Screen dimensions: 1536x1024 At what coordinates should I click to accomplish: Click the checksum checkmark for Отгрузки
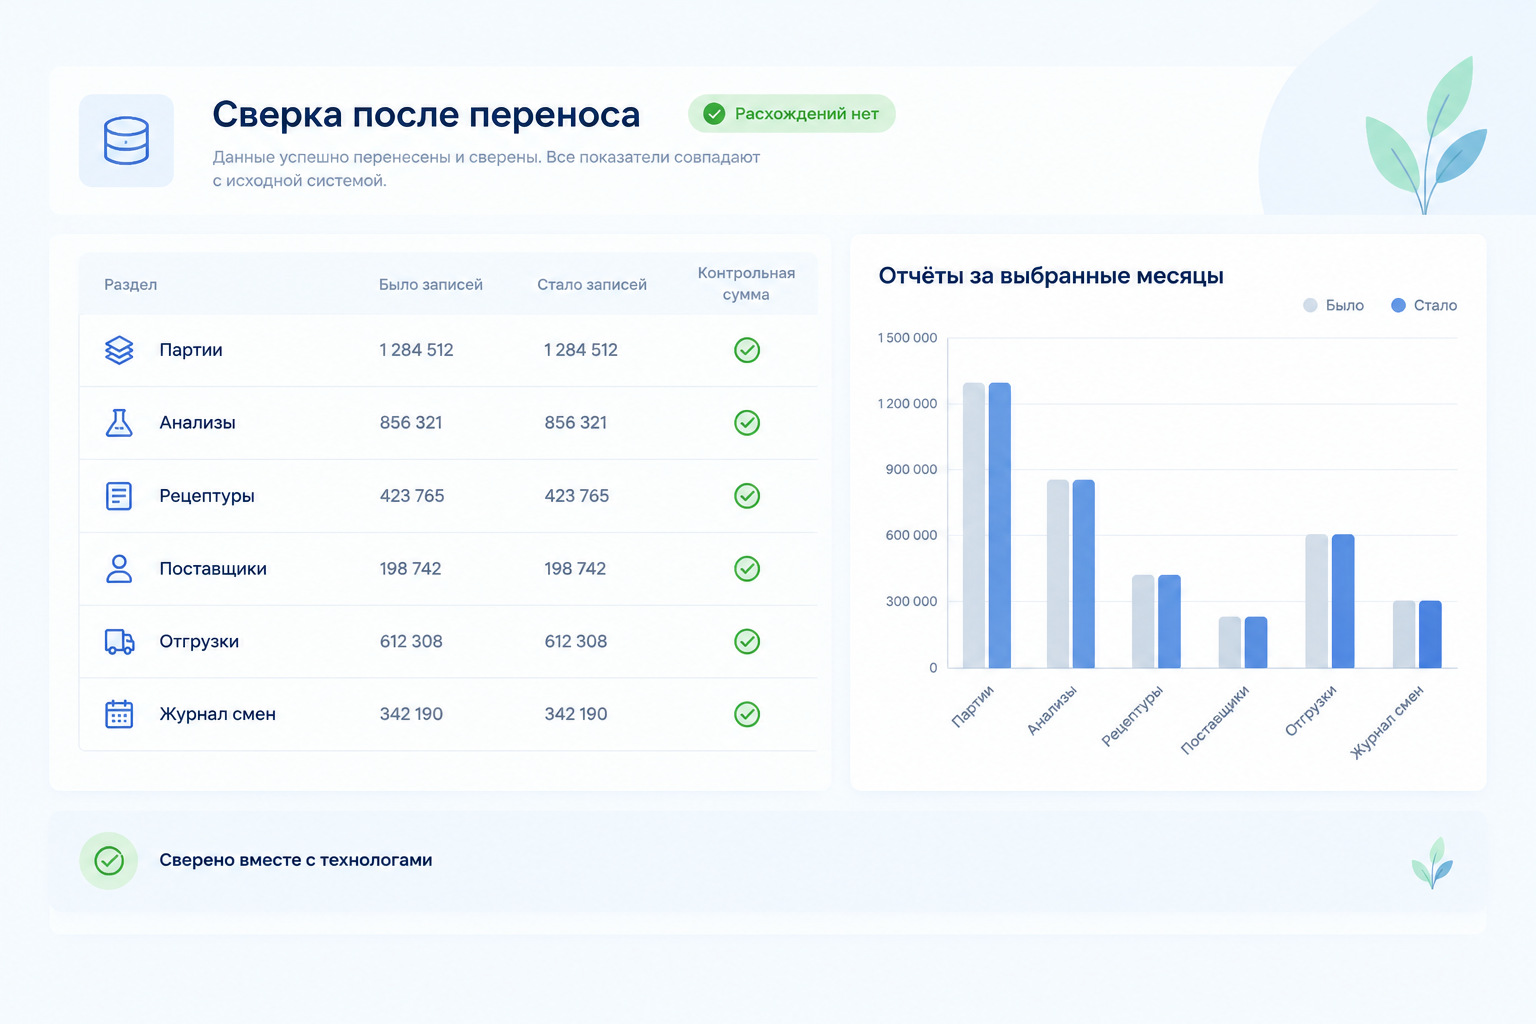pos(747,642)
